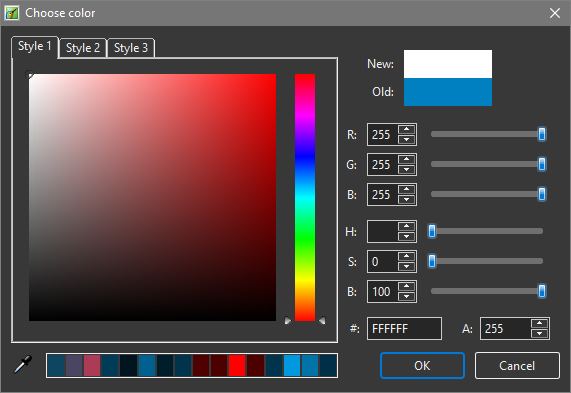
Task: Select the bright sky-blue swatch in the palette
Action: point(292,365)
